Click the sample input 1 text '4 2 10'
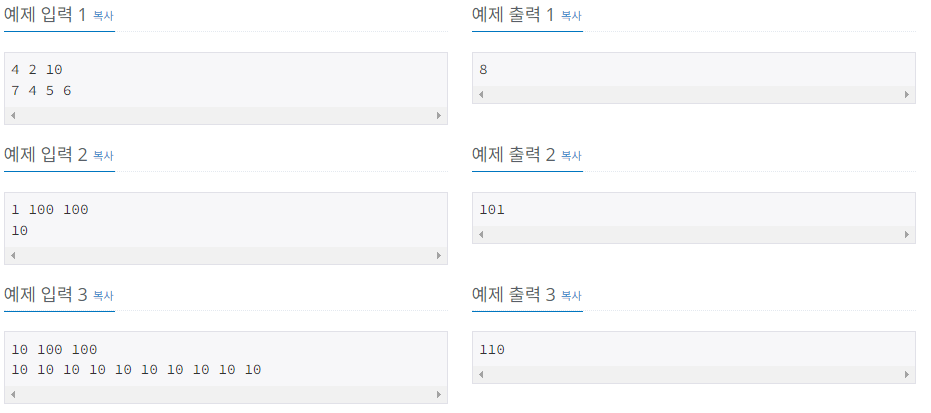The height and width of the screenshot is (413, 931). point(37,70)
